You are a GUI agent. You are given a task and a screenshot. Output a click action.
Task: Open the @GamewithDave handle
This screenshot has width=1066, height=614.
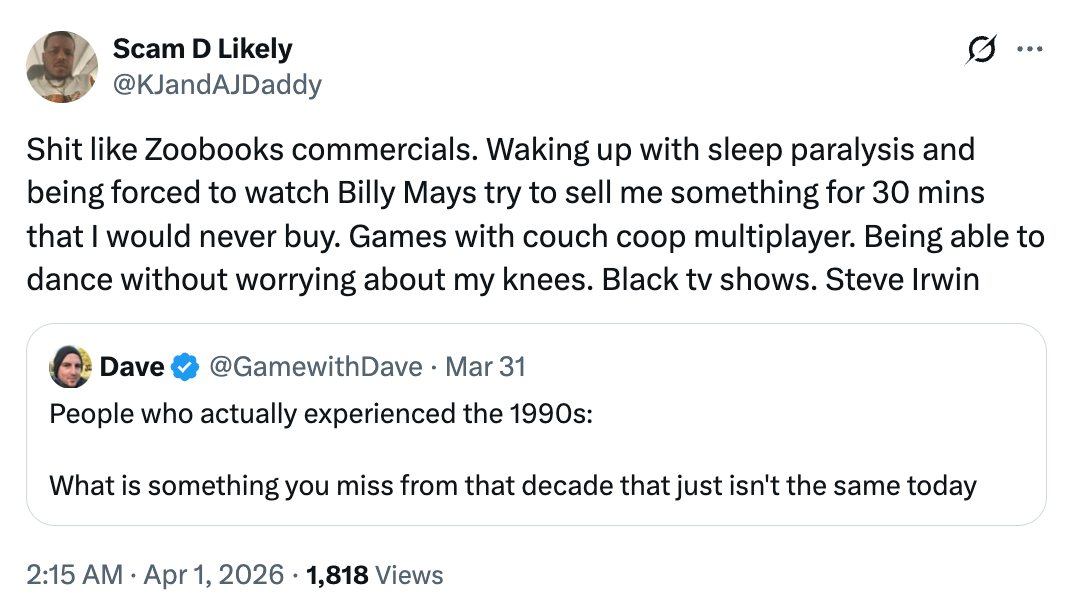315,367
